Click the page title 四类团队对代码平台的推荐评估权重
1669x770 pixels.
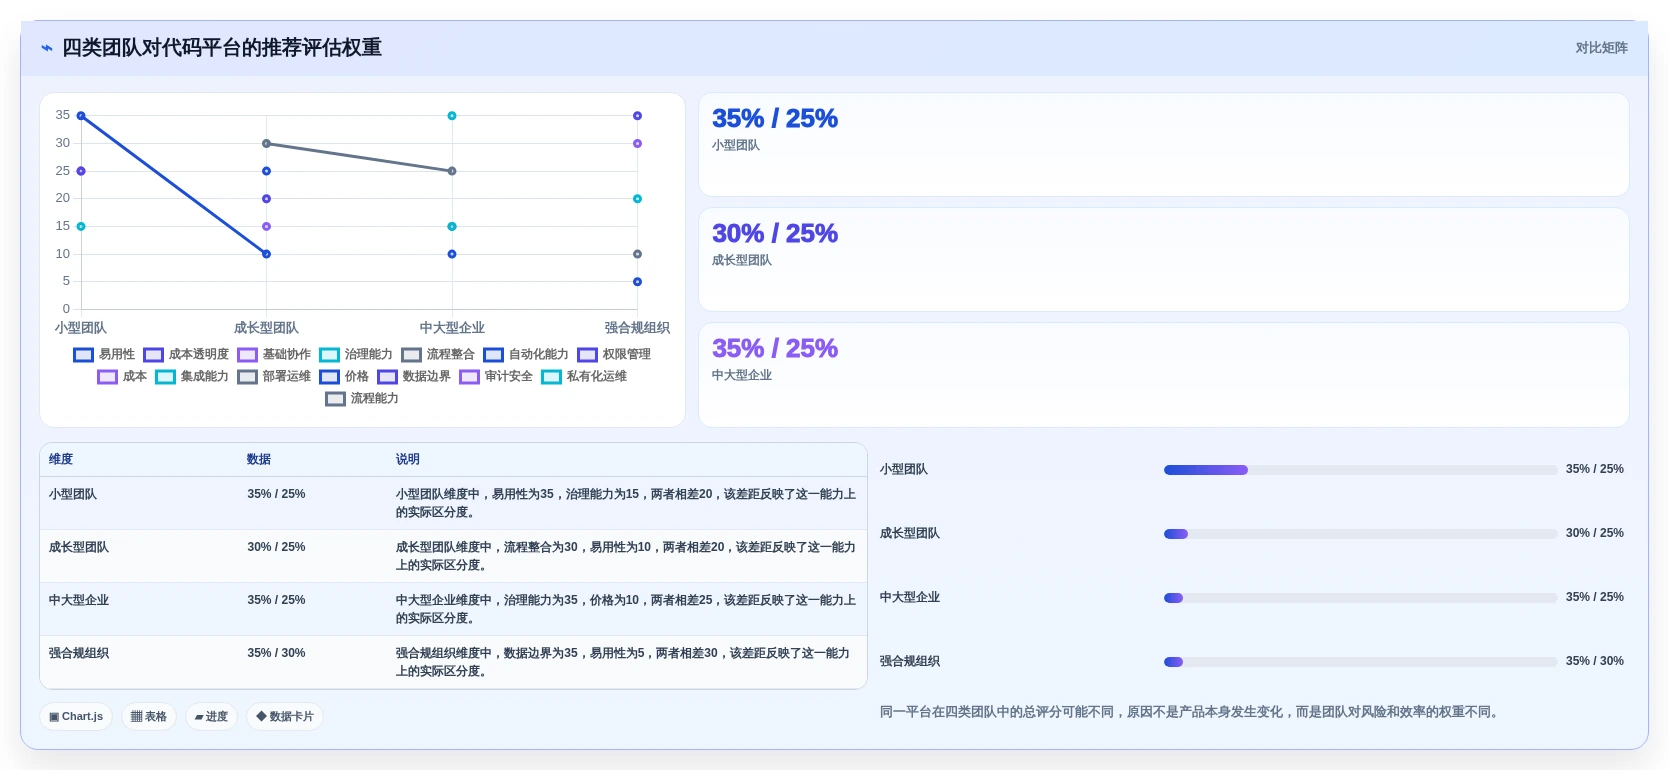pyautogui.click(x=222, y=48)
